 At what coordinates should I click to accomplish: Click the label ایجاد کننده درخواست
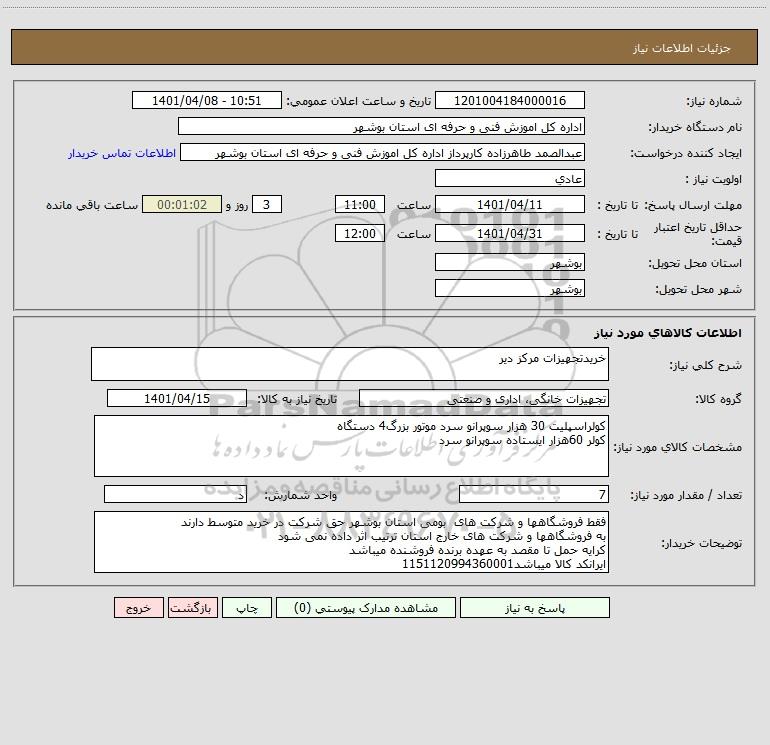686,153
